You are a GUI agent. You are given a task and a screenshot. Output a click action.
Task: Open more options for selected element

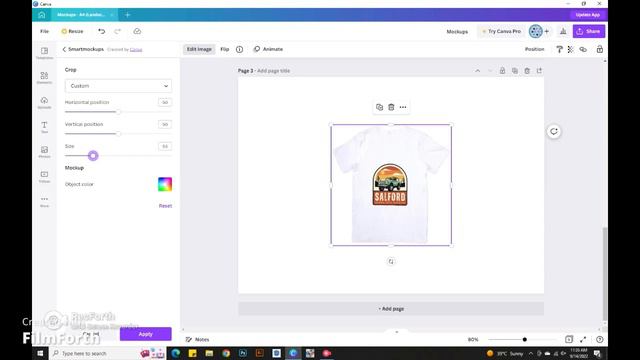tap(403, 107)
